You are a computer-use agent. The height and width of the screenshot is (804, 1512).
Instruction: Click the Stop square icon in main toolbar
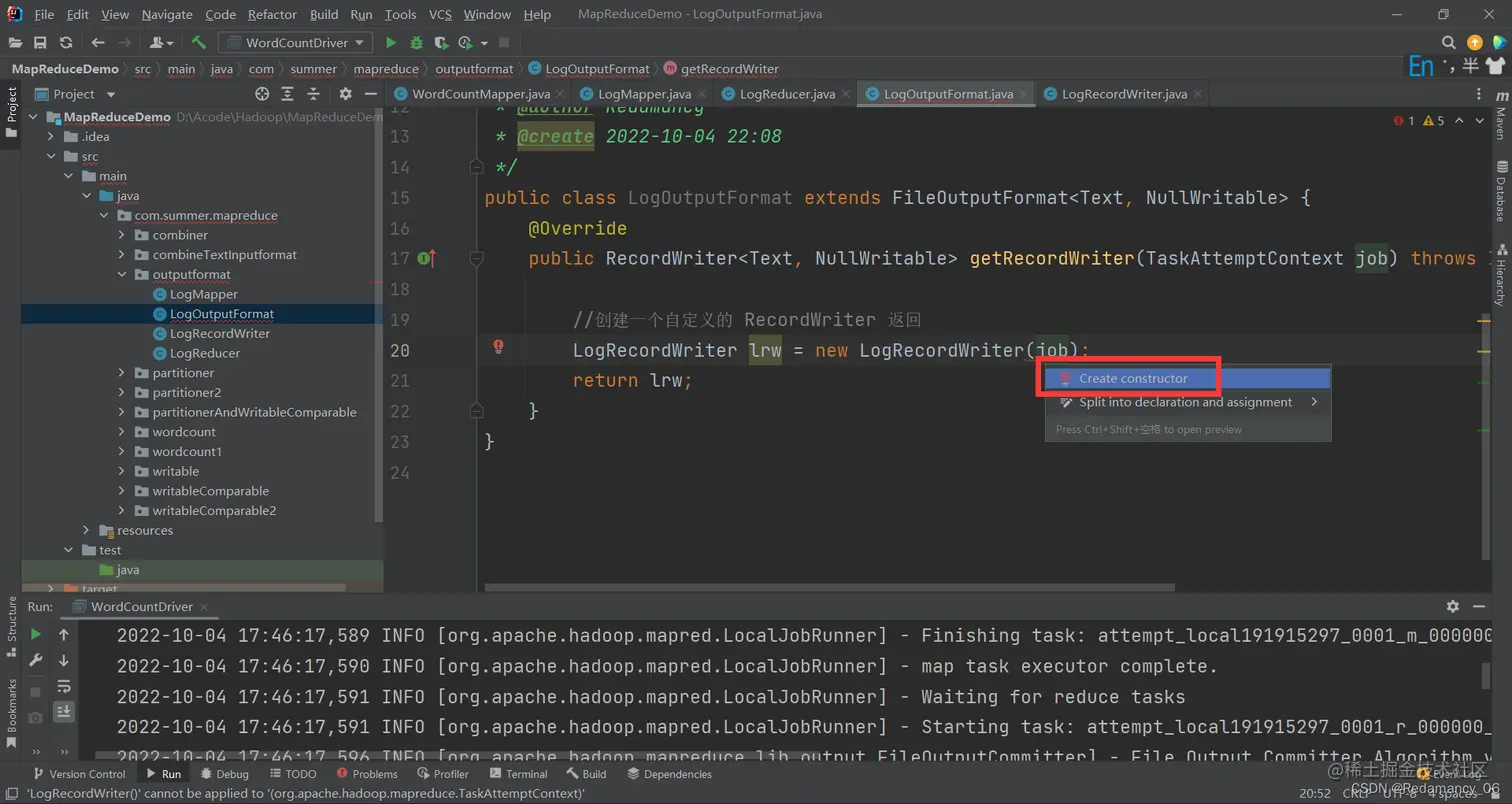pyautogui.click(x=504, y=43)
